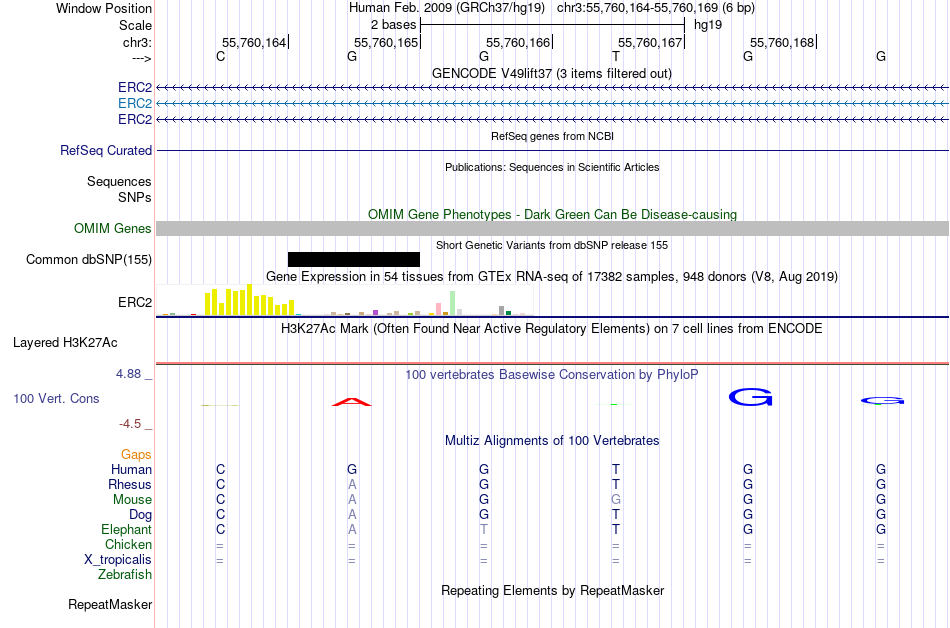Click the SNPs track label
Screen dimensions: 950x628
135,197
